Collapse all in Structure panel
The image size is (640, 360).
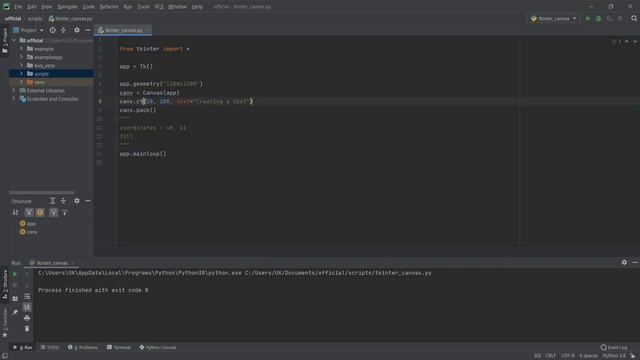click(x=63, y=201)
